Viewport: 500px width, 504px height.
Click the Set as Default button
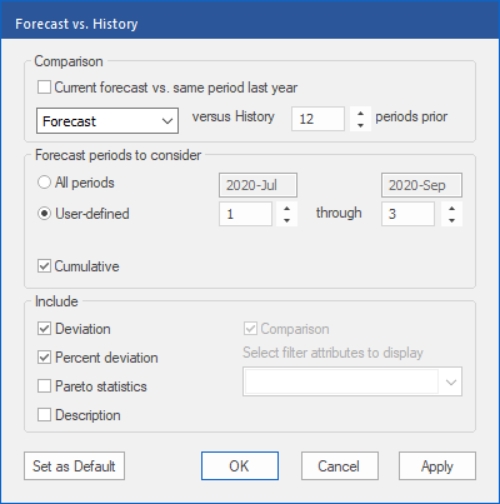point(74,466)
